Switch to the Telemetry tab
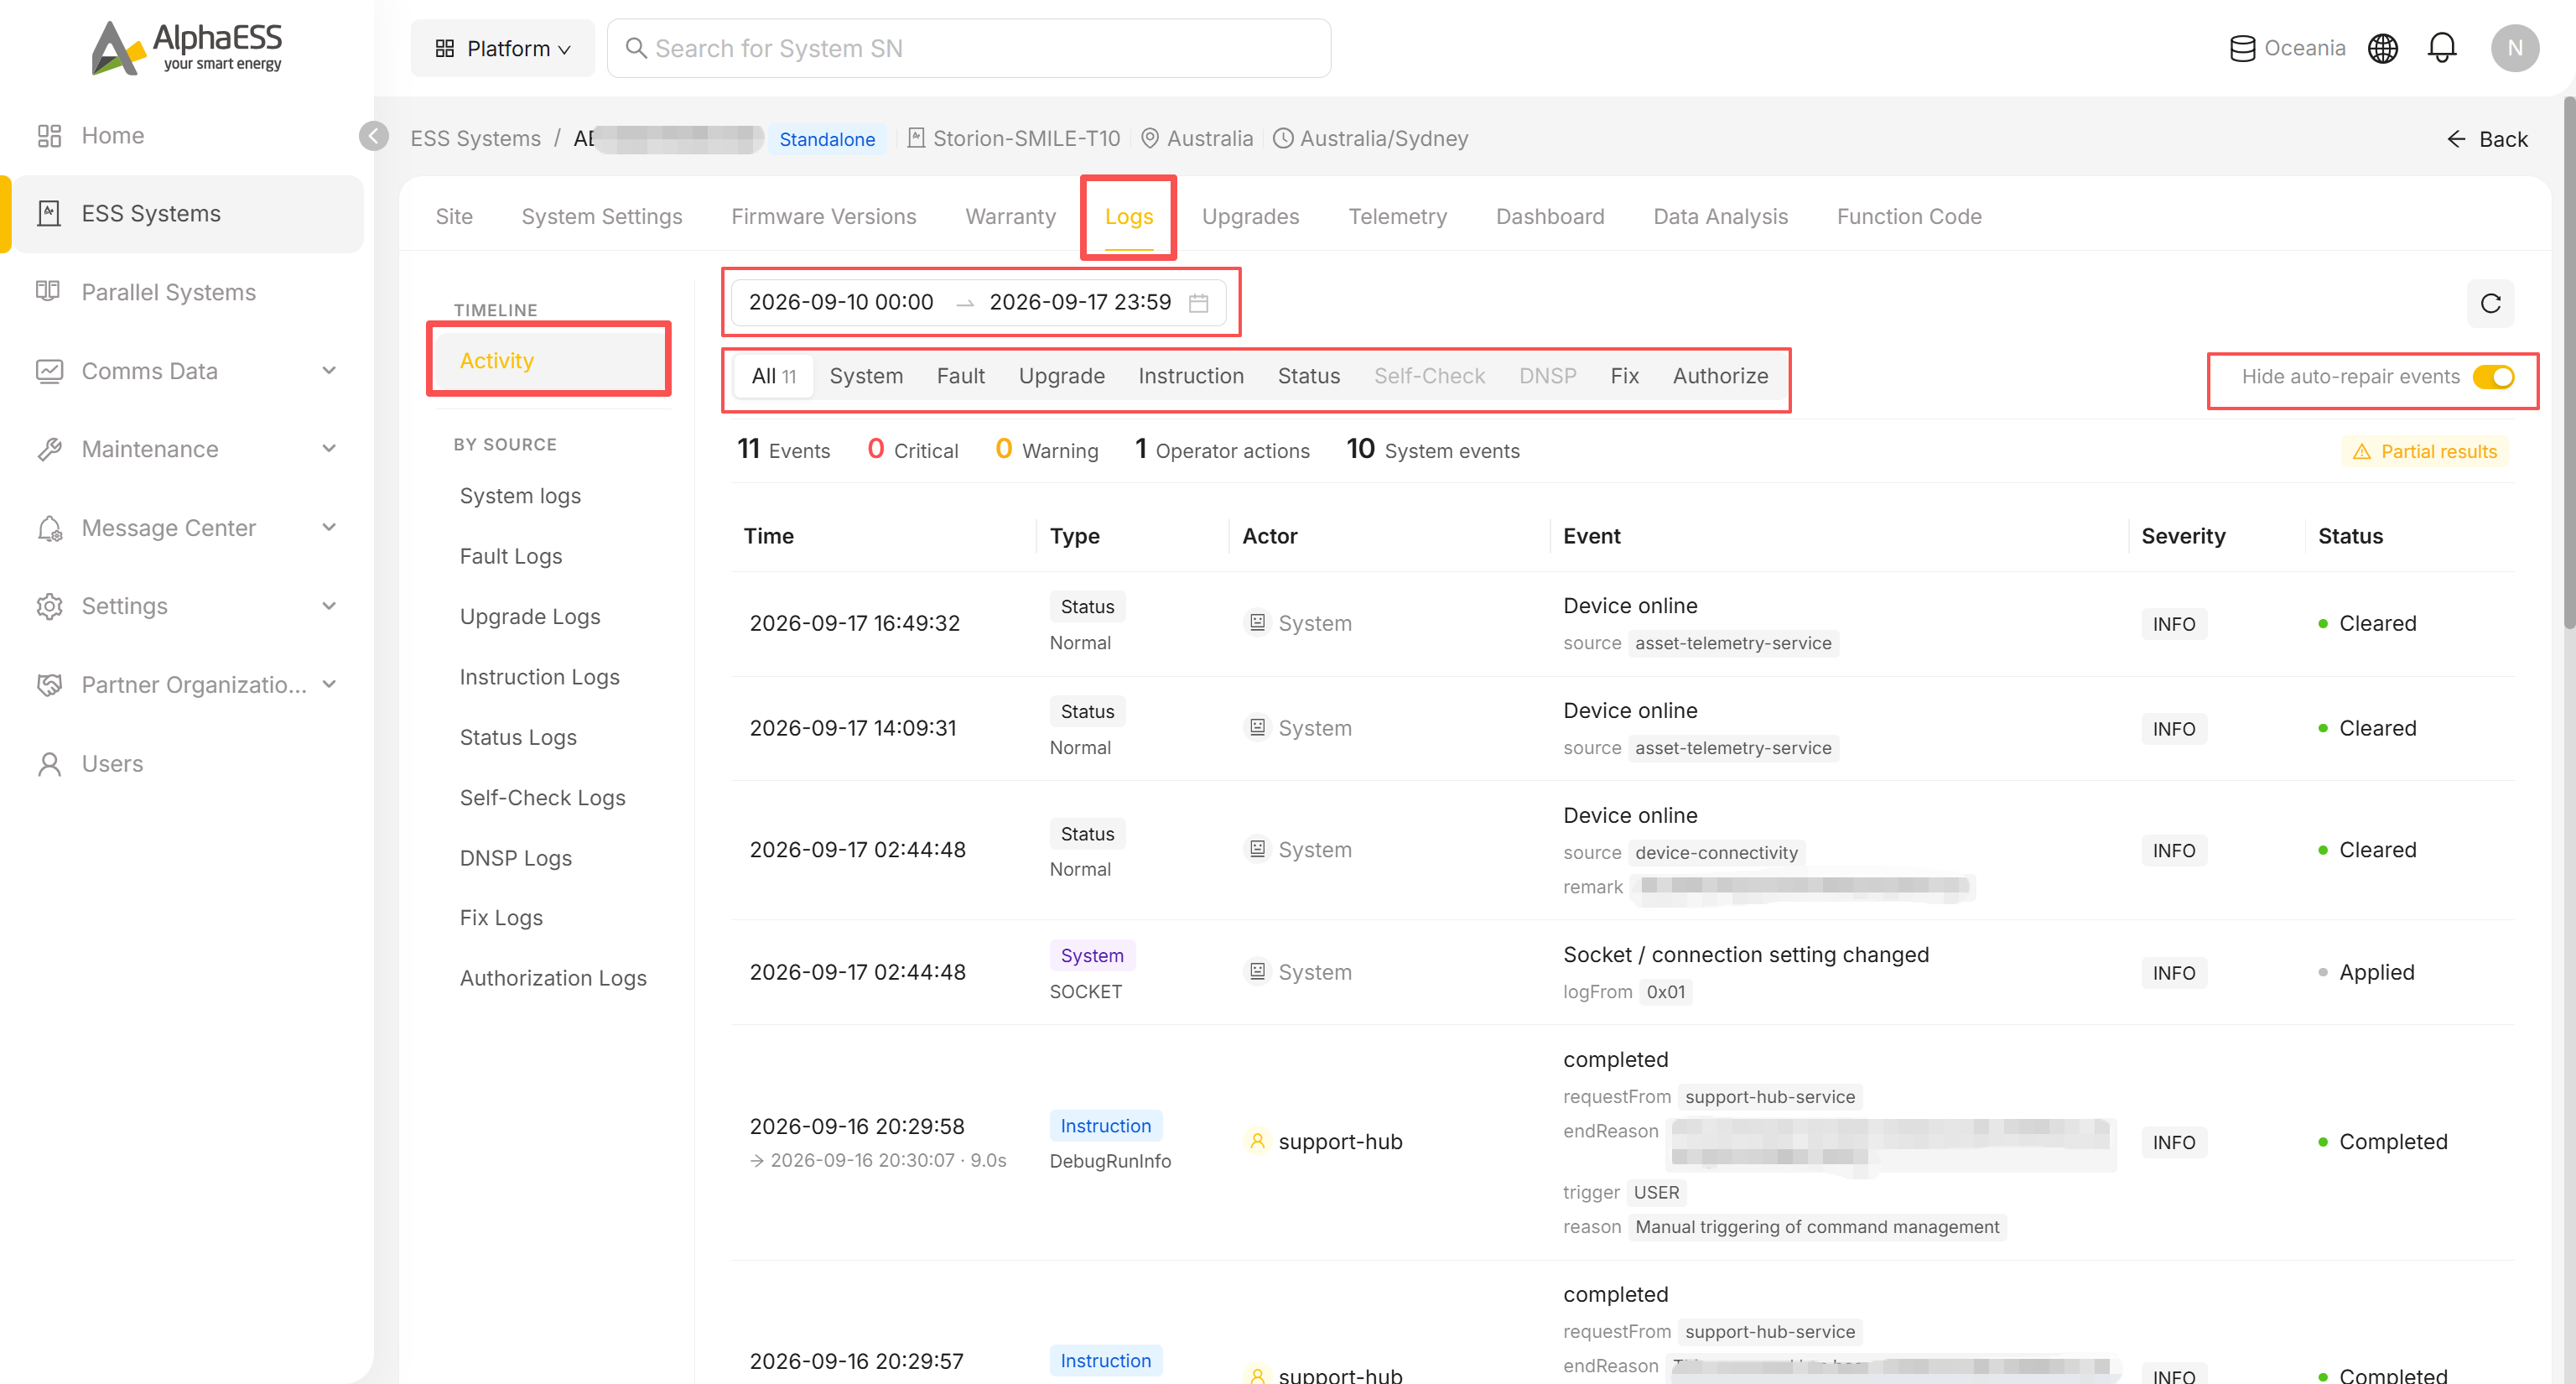This screenshot has height=1384, width=2576. coord(1397,216)
